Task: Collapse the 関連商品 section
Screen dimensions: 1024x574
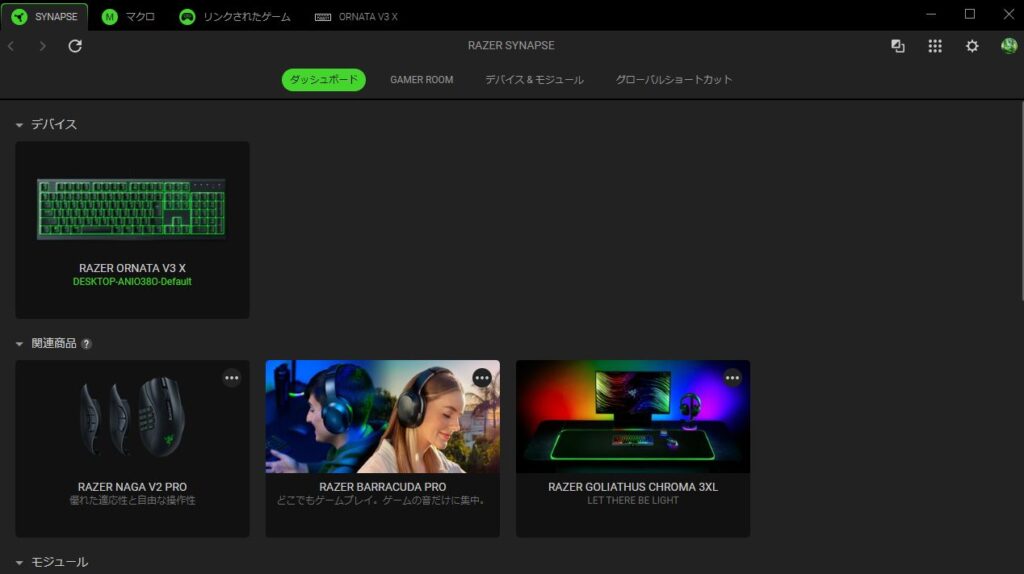Action: (19, 344)
